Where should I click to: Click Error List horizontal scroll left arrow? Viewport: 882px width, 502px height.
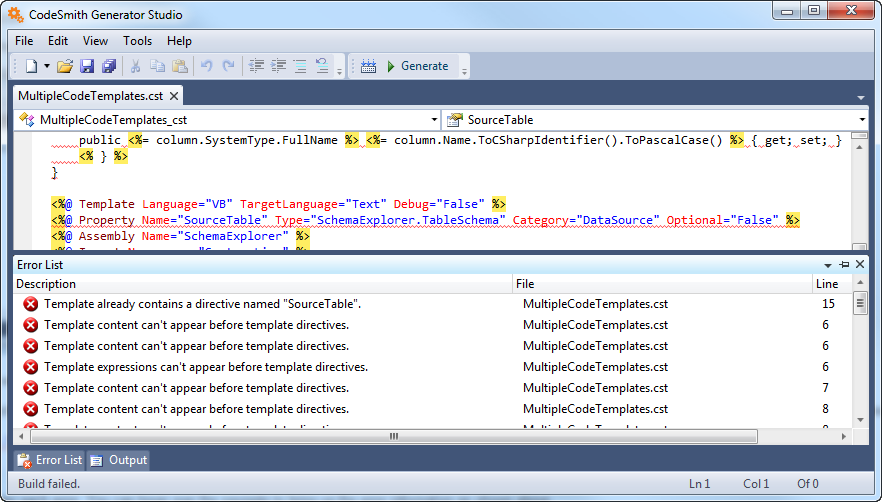[21, 436]
